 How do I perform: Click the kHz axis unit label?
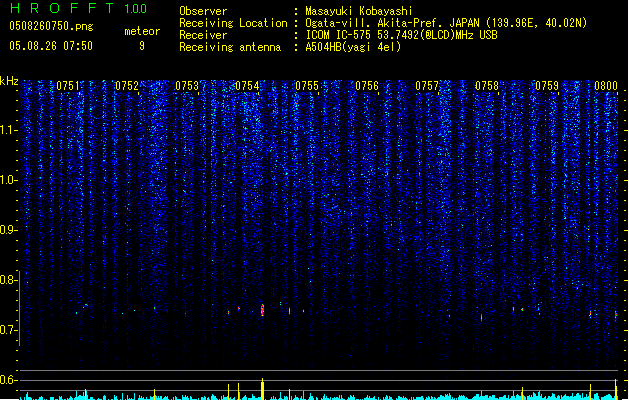pos(9,81)
